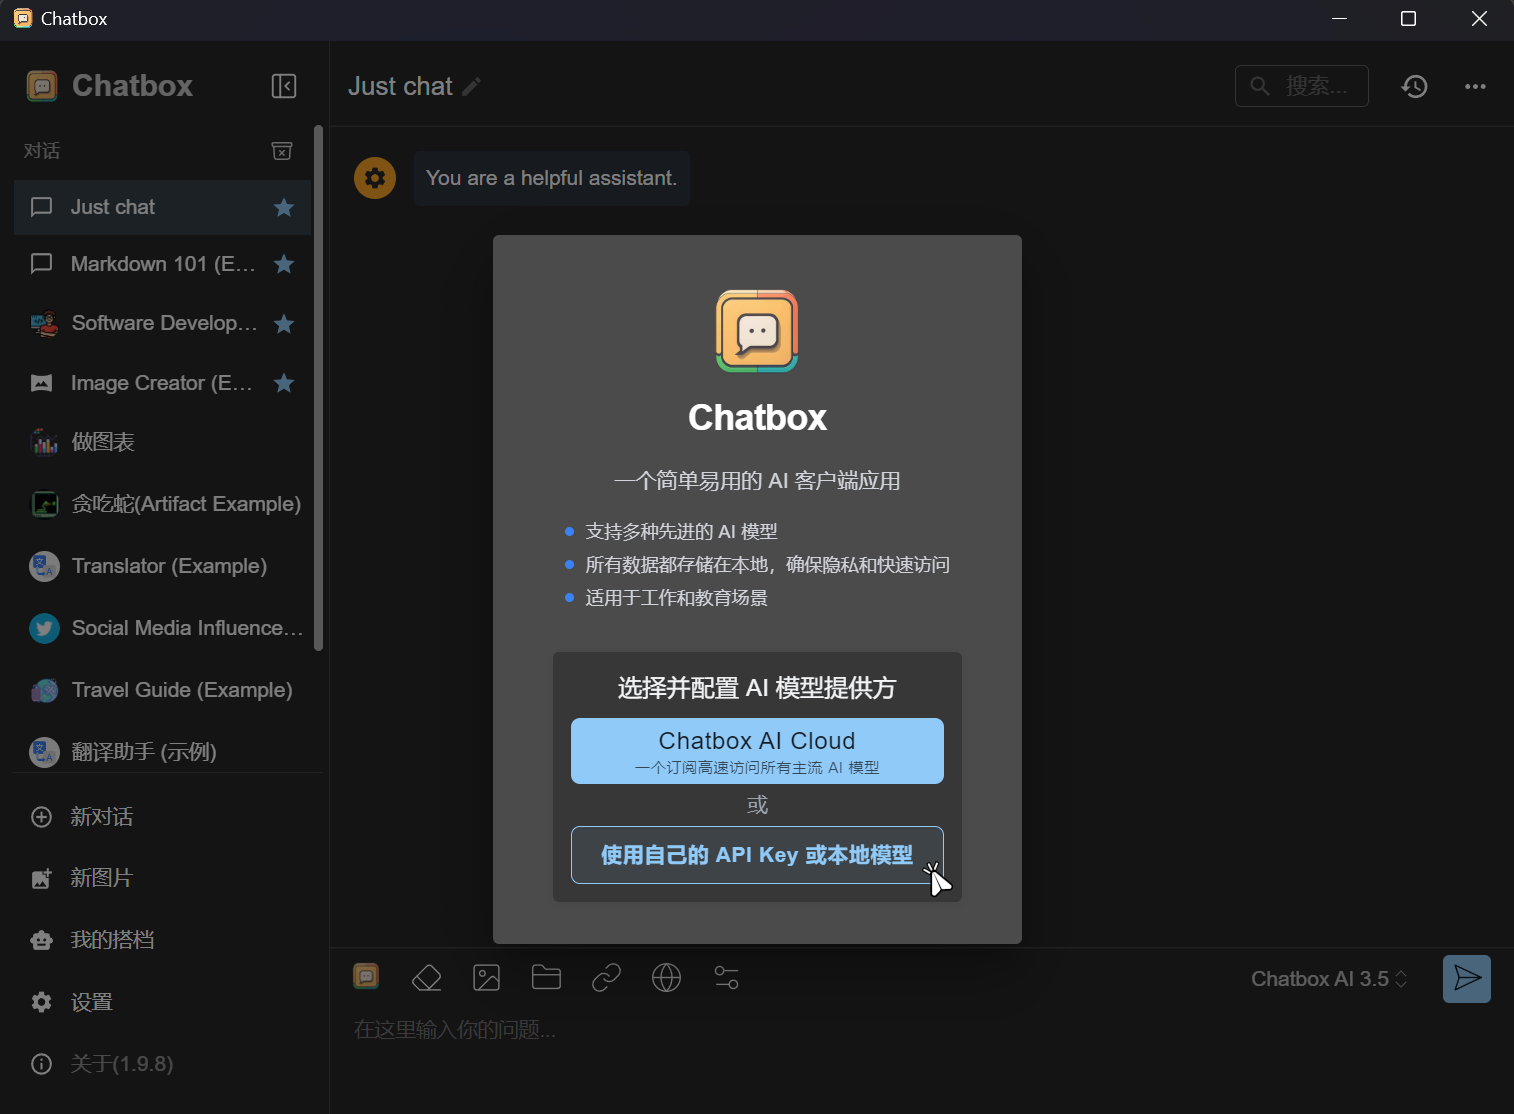This screenshot has height=1114, width=1514.
Task: Click the 一个简单易用的 AI 客户端应用 tagline
Action: 757,481
